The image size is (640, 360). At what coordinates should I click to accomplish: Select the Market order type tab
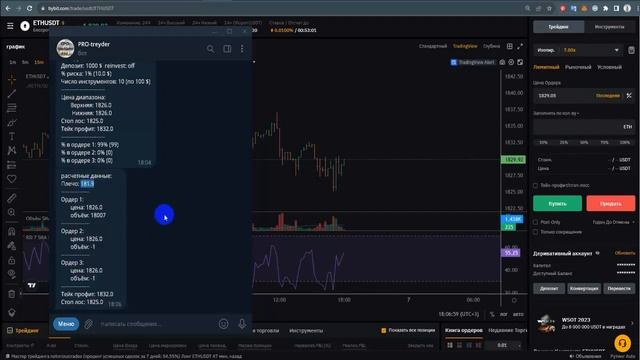(x=578, y=67)
